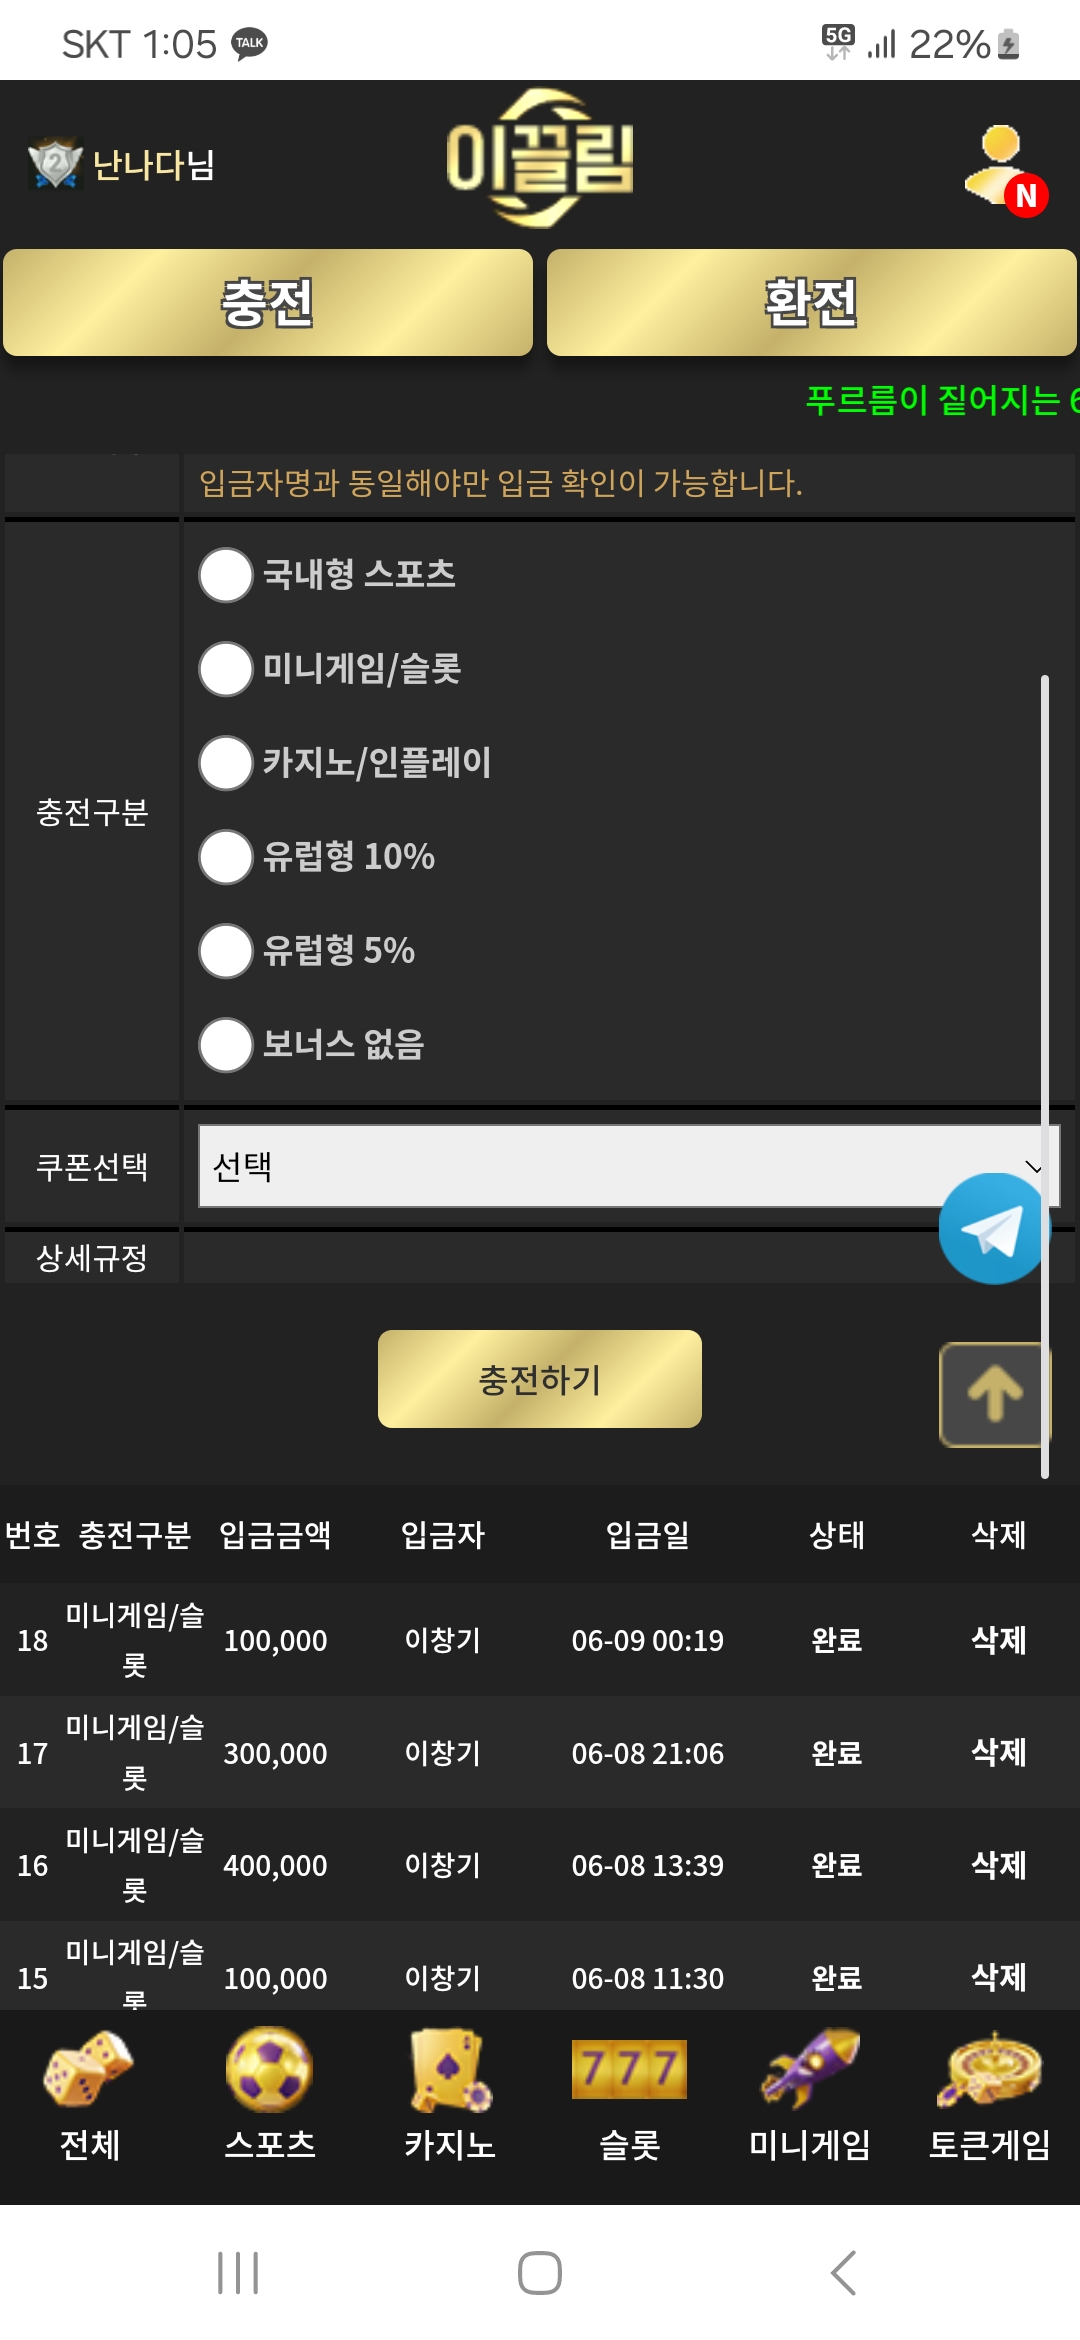Tap the 충전하기 button

tap(540, 1379)
